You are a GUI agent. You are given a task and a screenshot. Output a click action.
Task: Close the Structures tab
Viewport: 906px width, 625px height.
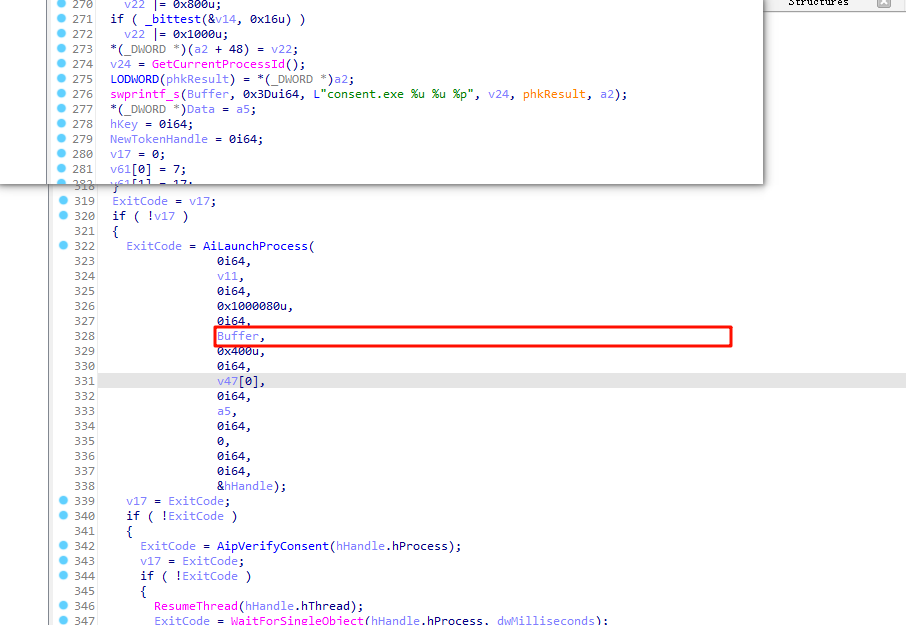coord(883,4)
